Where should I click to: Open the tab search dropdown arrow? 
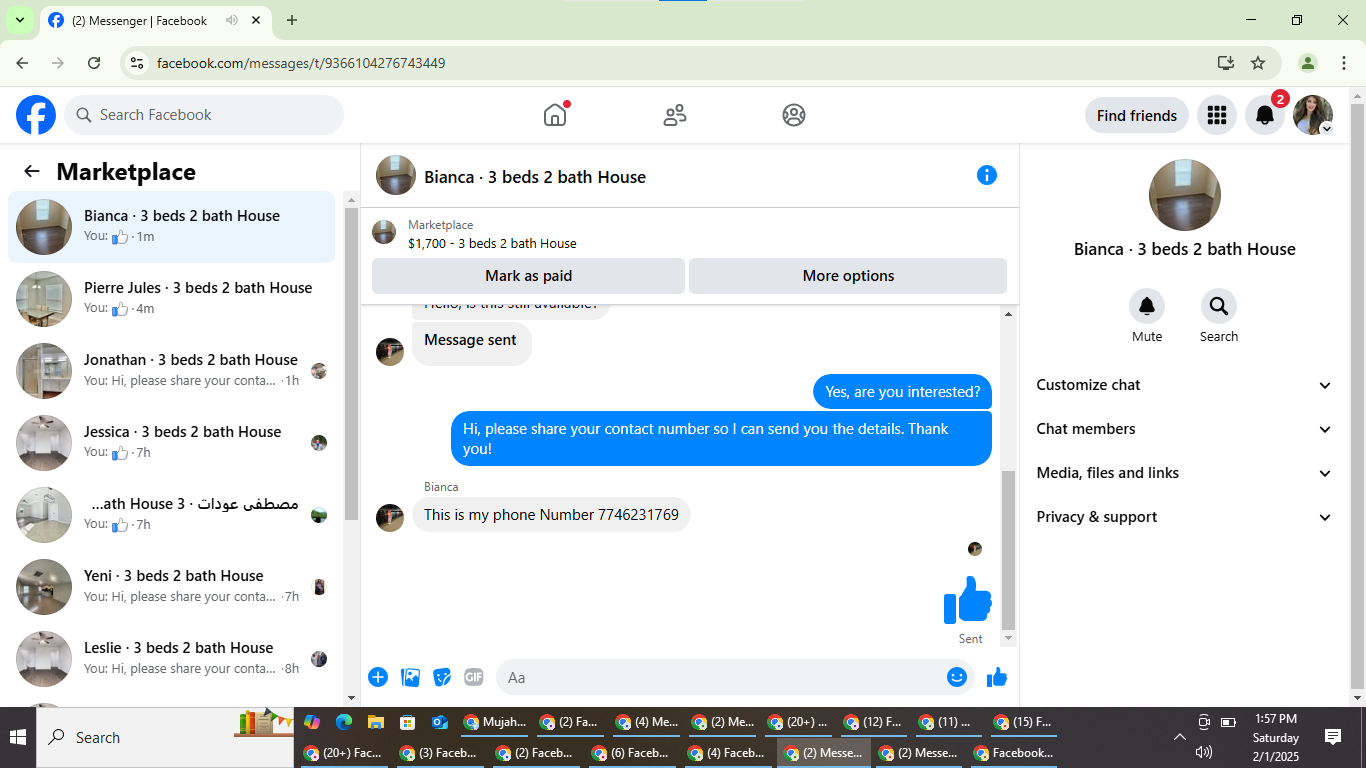[19, 20]
